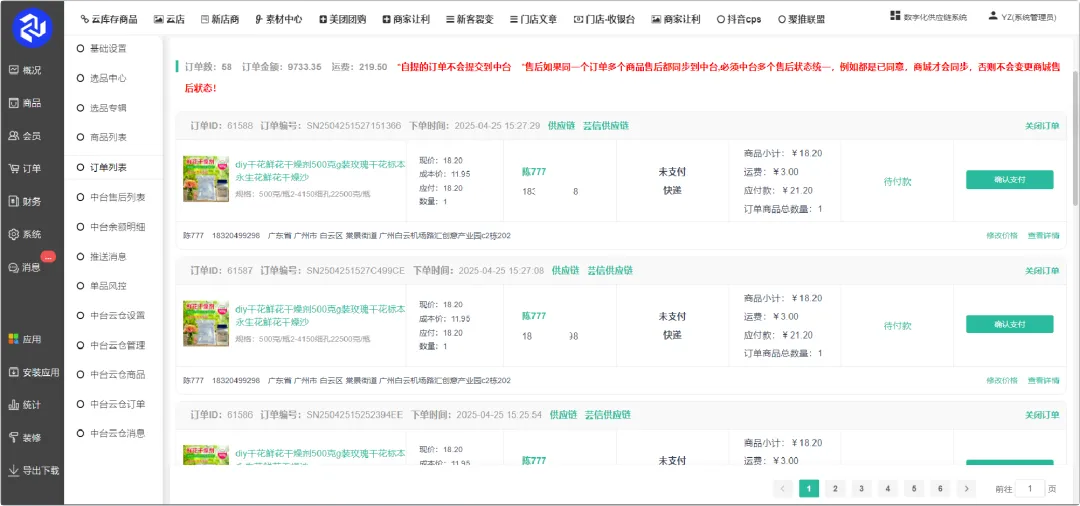Open 统计 statistics chart in sidebar
This screenshot has width=1080, height=506.
[x=25, y=405]
